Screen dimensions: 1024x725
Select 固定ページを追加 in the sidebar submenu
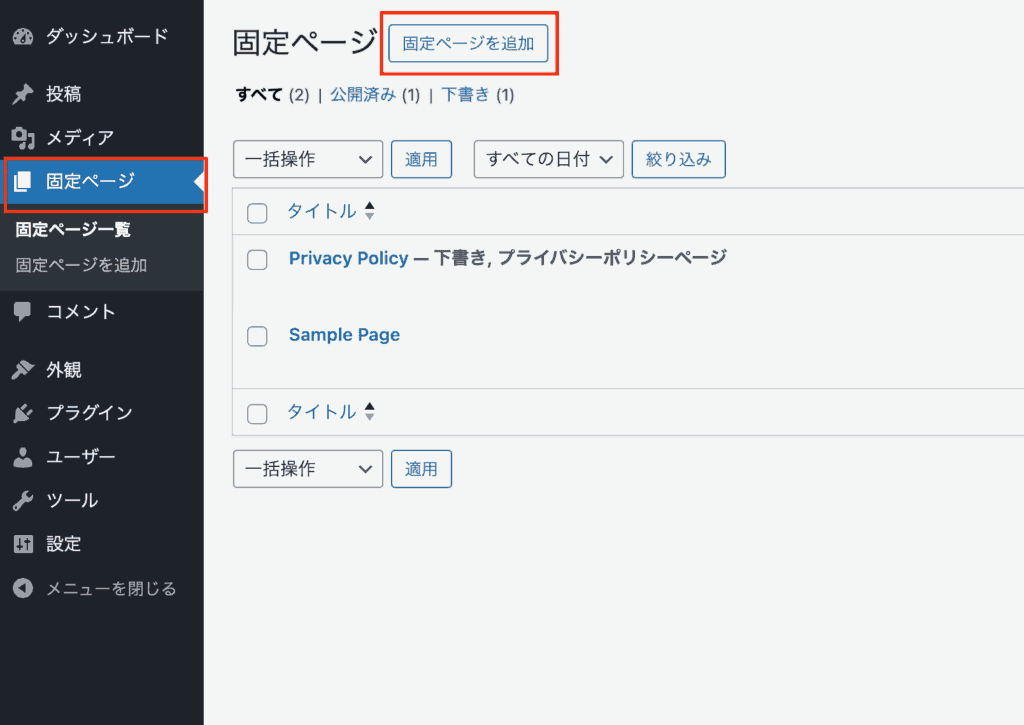pos(81,266)
